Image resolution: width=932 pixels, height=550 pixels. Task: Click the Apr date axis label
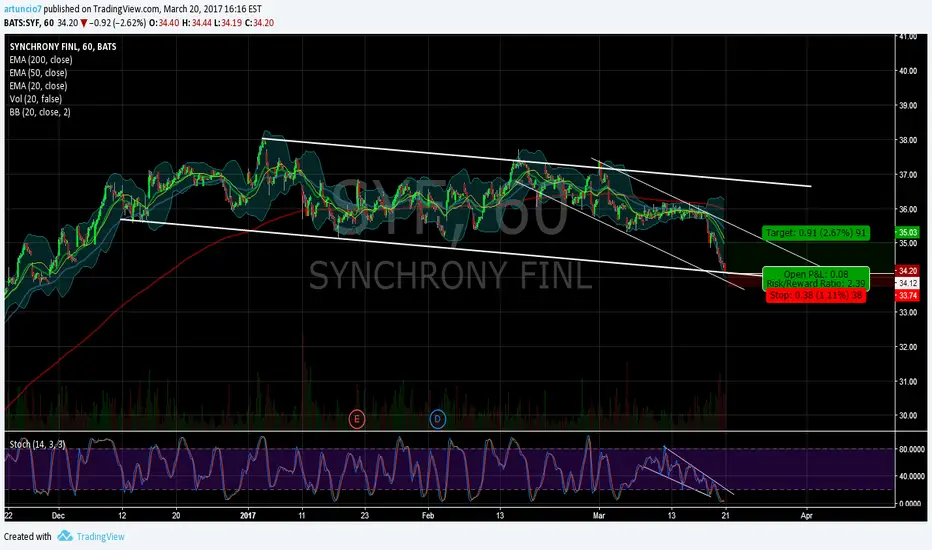point(806,516)
